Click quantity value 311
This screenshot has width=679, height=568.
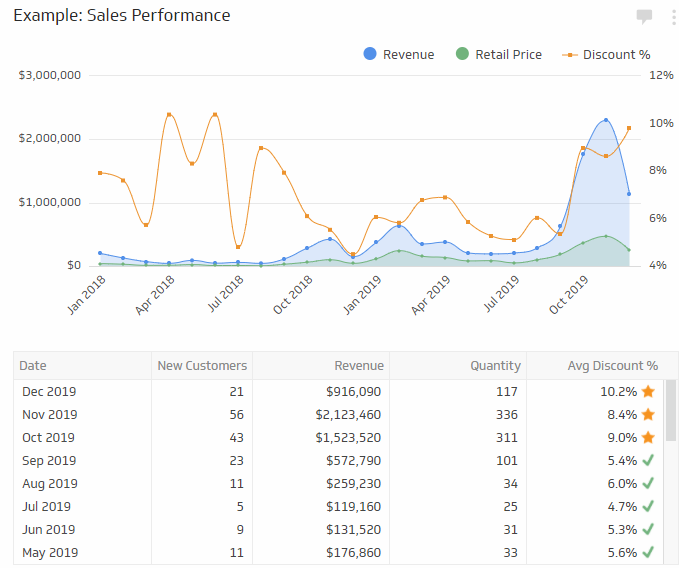(507, 438)
